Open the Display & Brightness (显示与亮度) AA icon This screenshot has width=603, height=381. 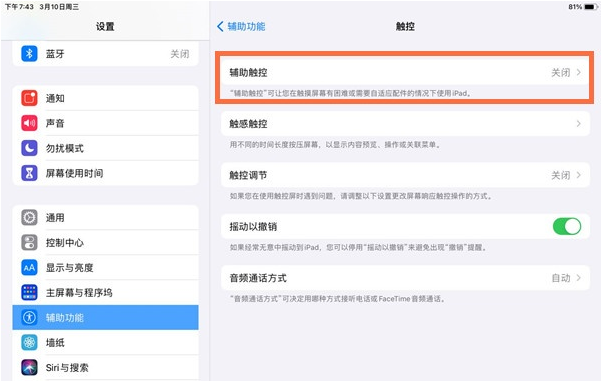(x=29, y=268)
